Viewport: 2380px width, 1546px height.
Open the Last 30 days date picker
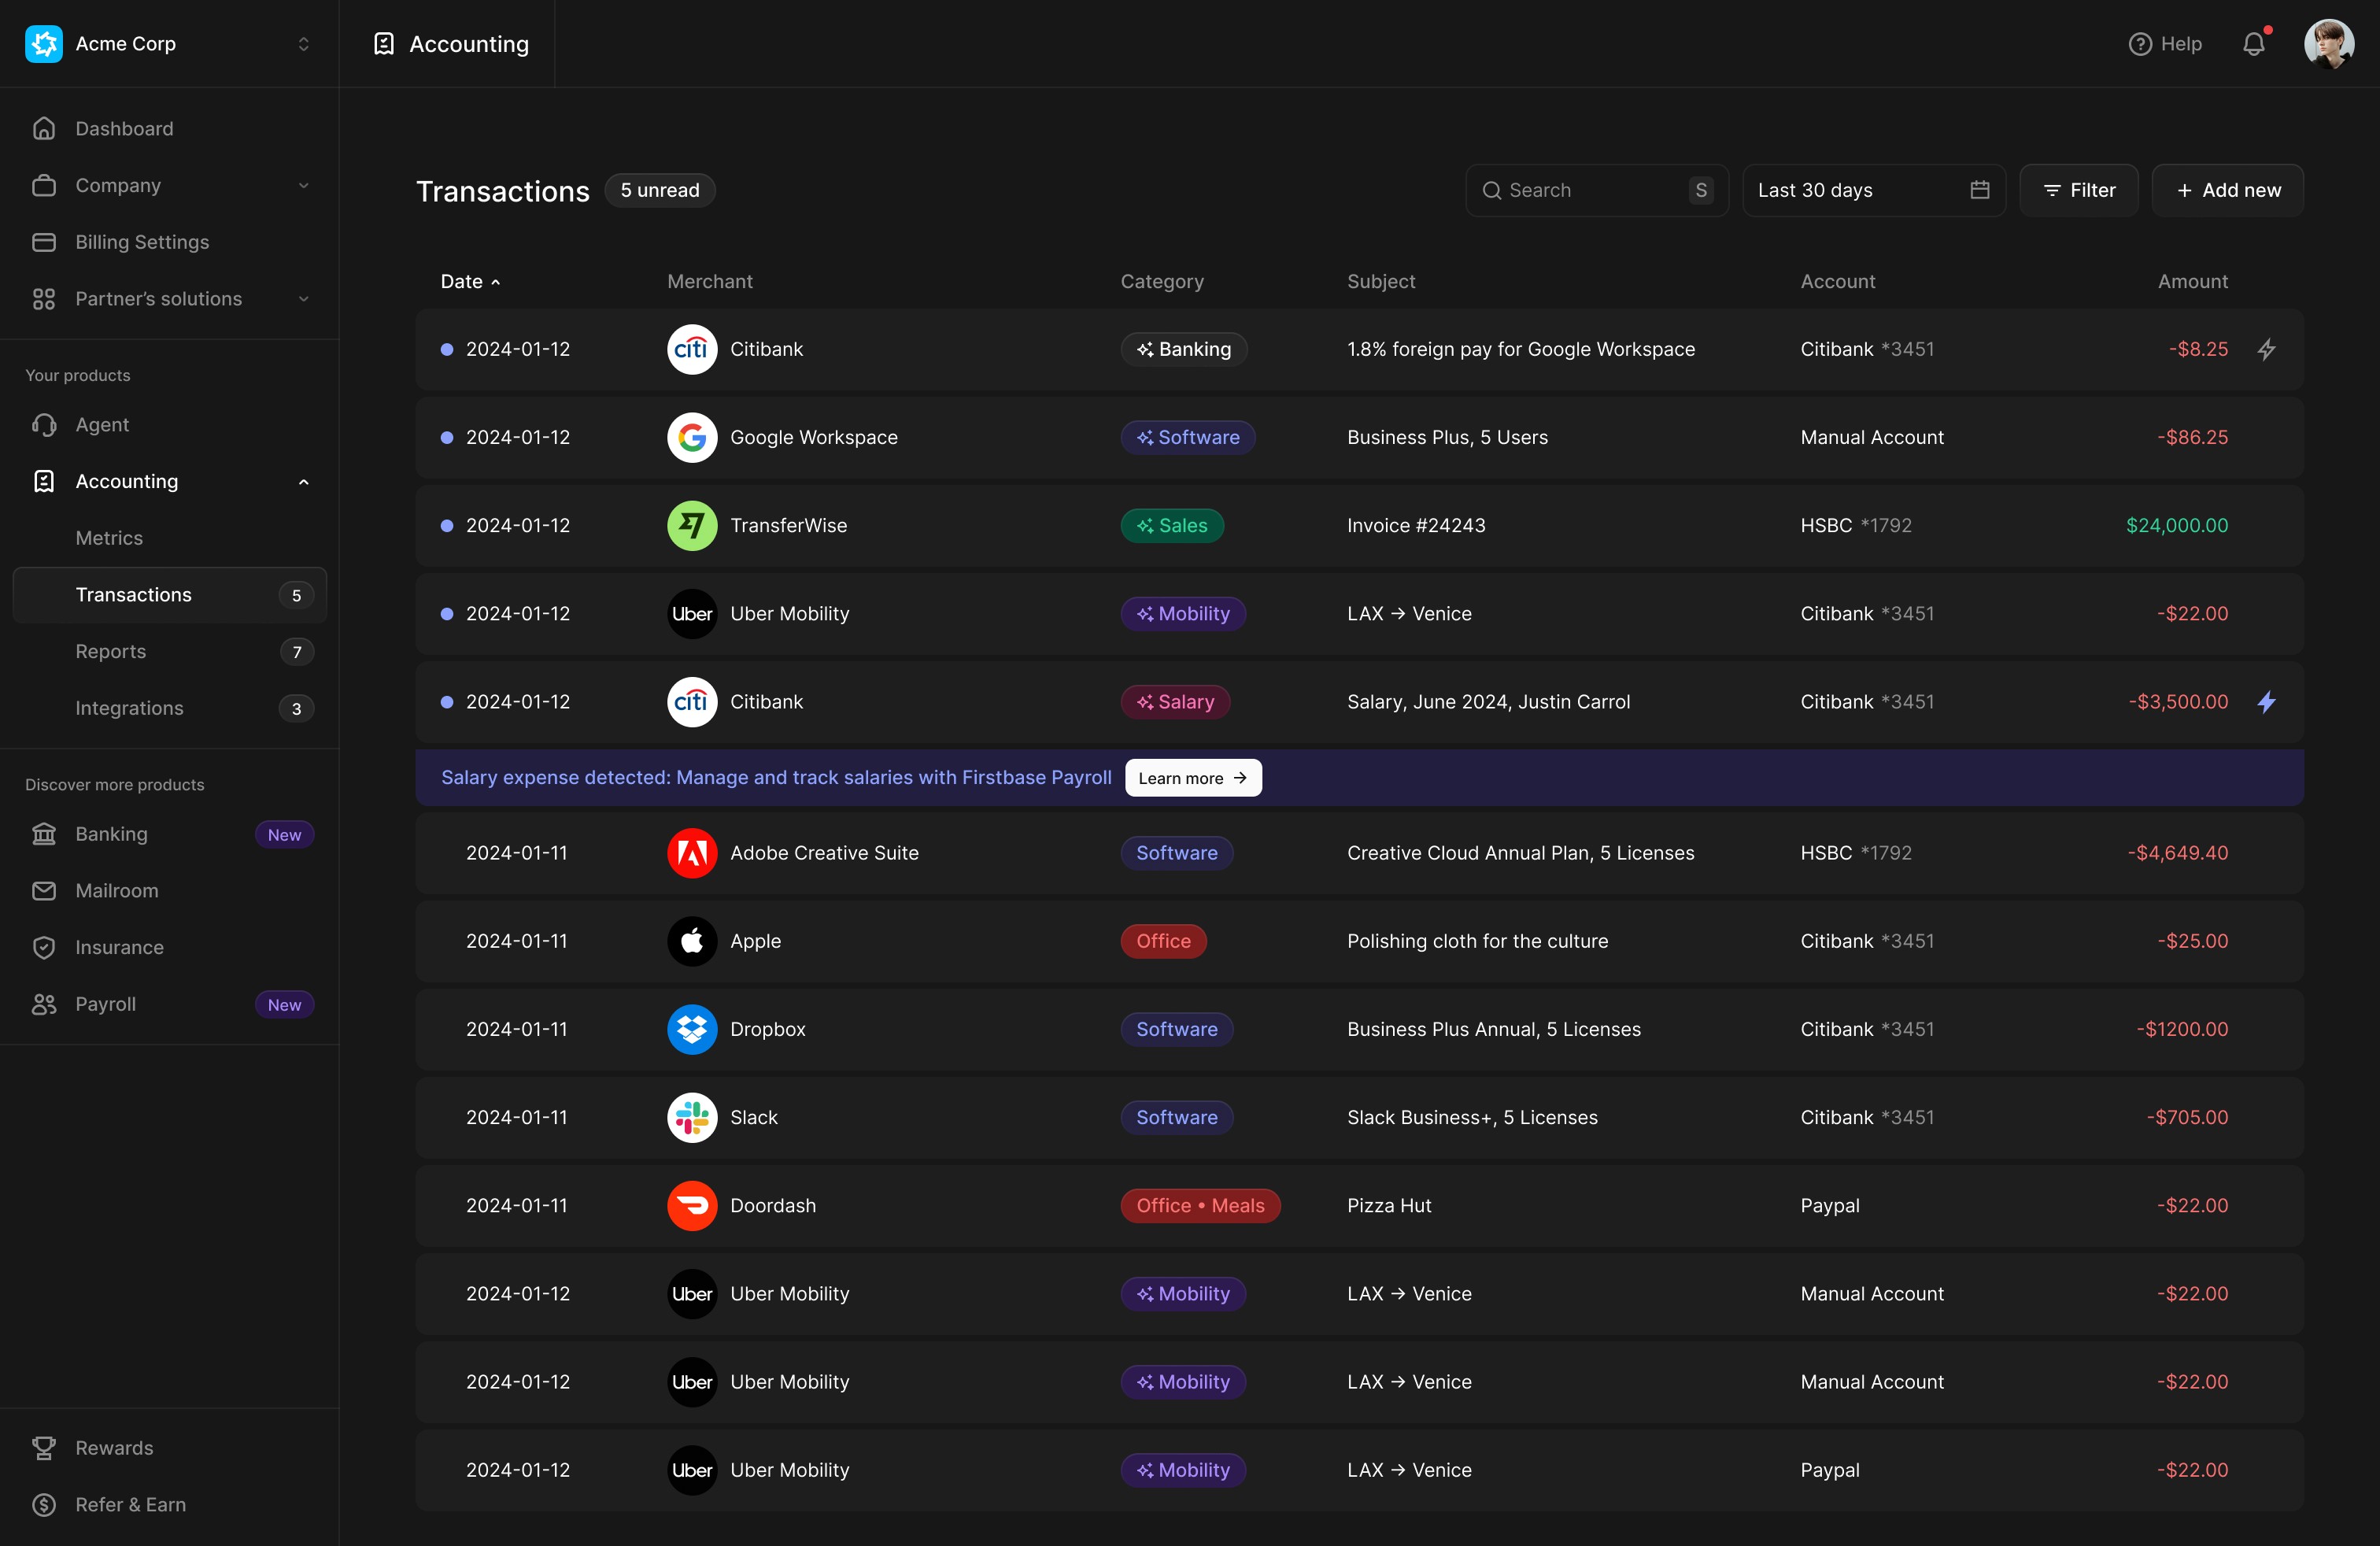[x=1873, y=190]
